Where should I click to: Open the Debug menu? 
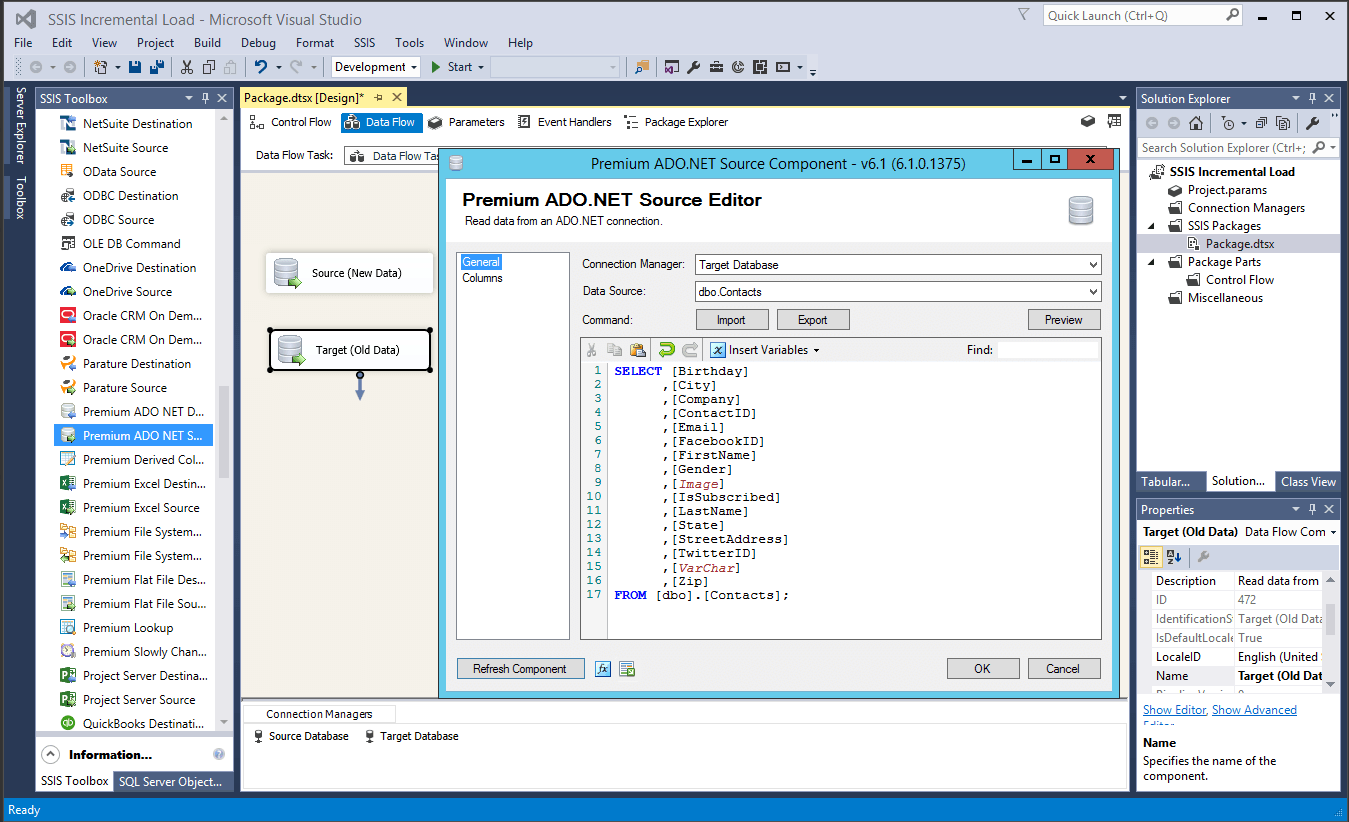coord(258,43)
